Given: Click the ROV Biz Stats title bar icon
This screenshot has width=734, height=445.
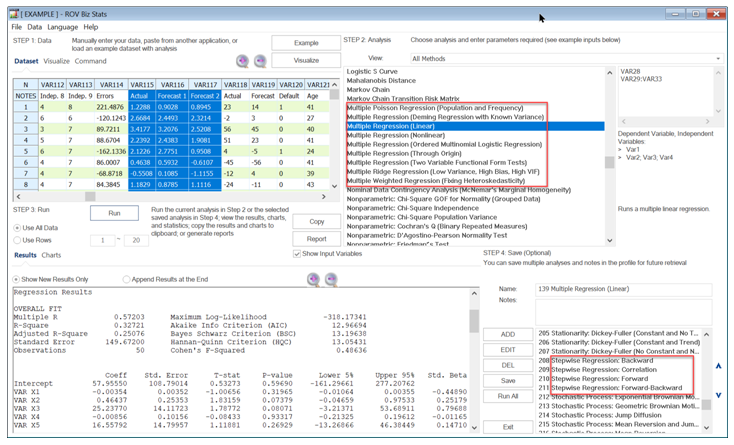Looking at the screenshot, I should 14,14.
